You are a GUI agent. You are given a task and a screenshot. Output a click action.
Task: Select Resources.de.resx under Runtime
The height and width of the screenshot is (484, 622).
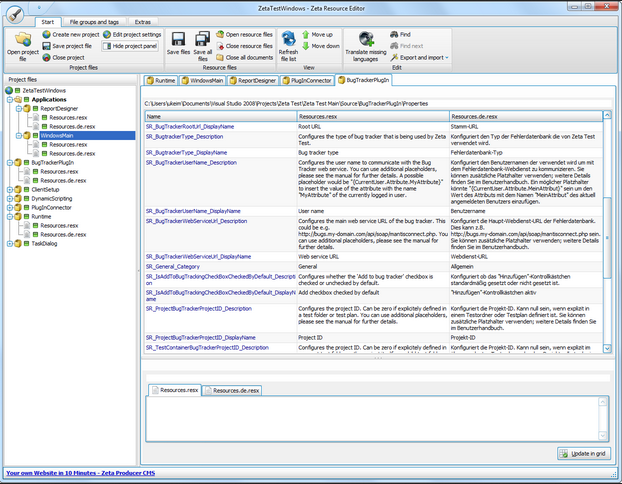pyautogui.click(x=63, y=234)
